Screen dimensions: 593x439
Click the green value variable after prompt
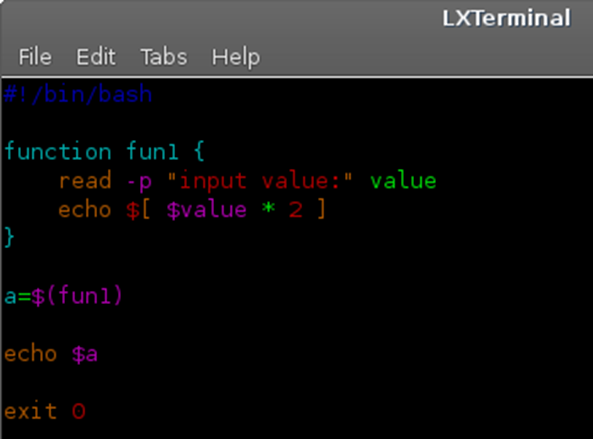(403, 180)
